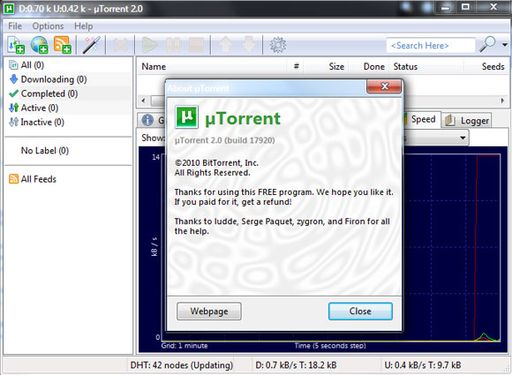512x375 pixels.
Task: Move torrent down the queue arrow
Action: [249, 45]
